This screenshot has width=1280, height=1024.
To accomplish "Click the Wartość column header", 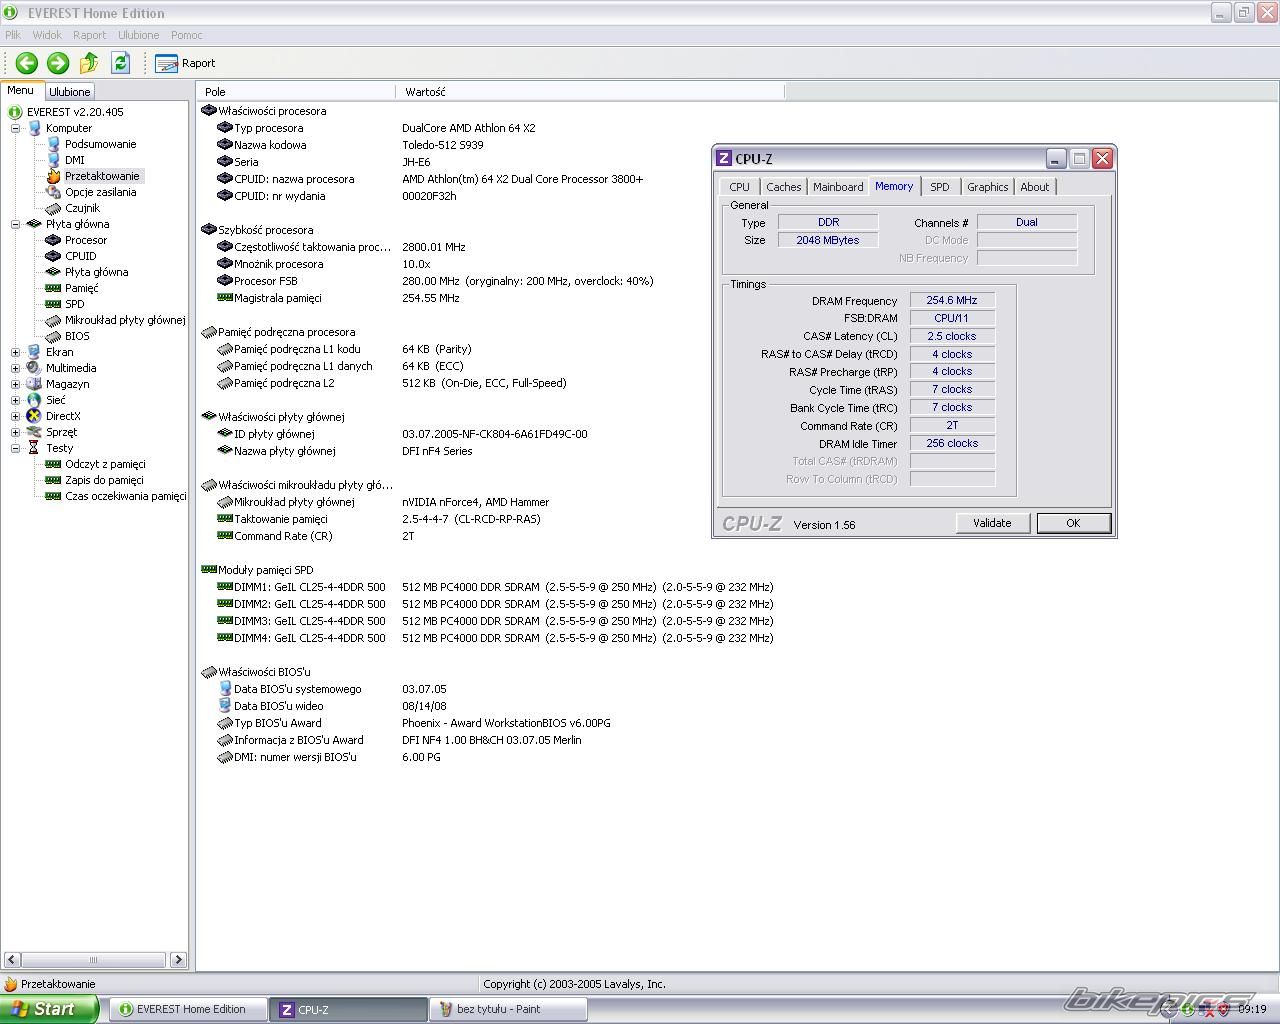I will point(590,91).
